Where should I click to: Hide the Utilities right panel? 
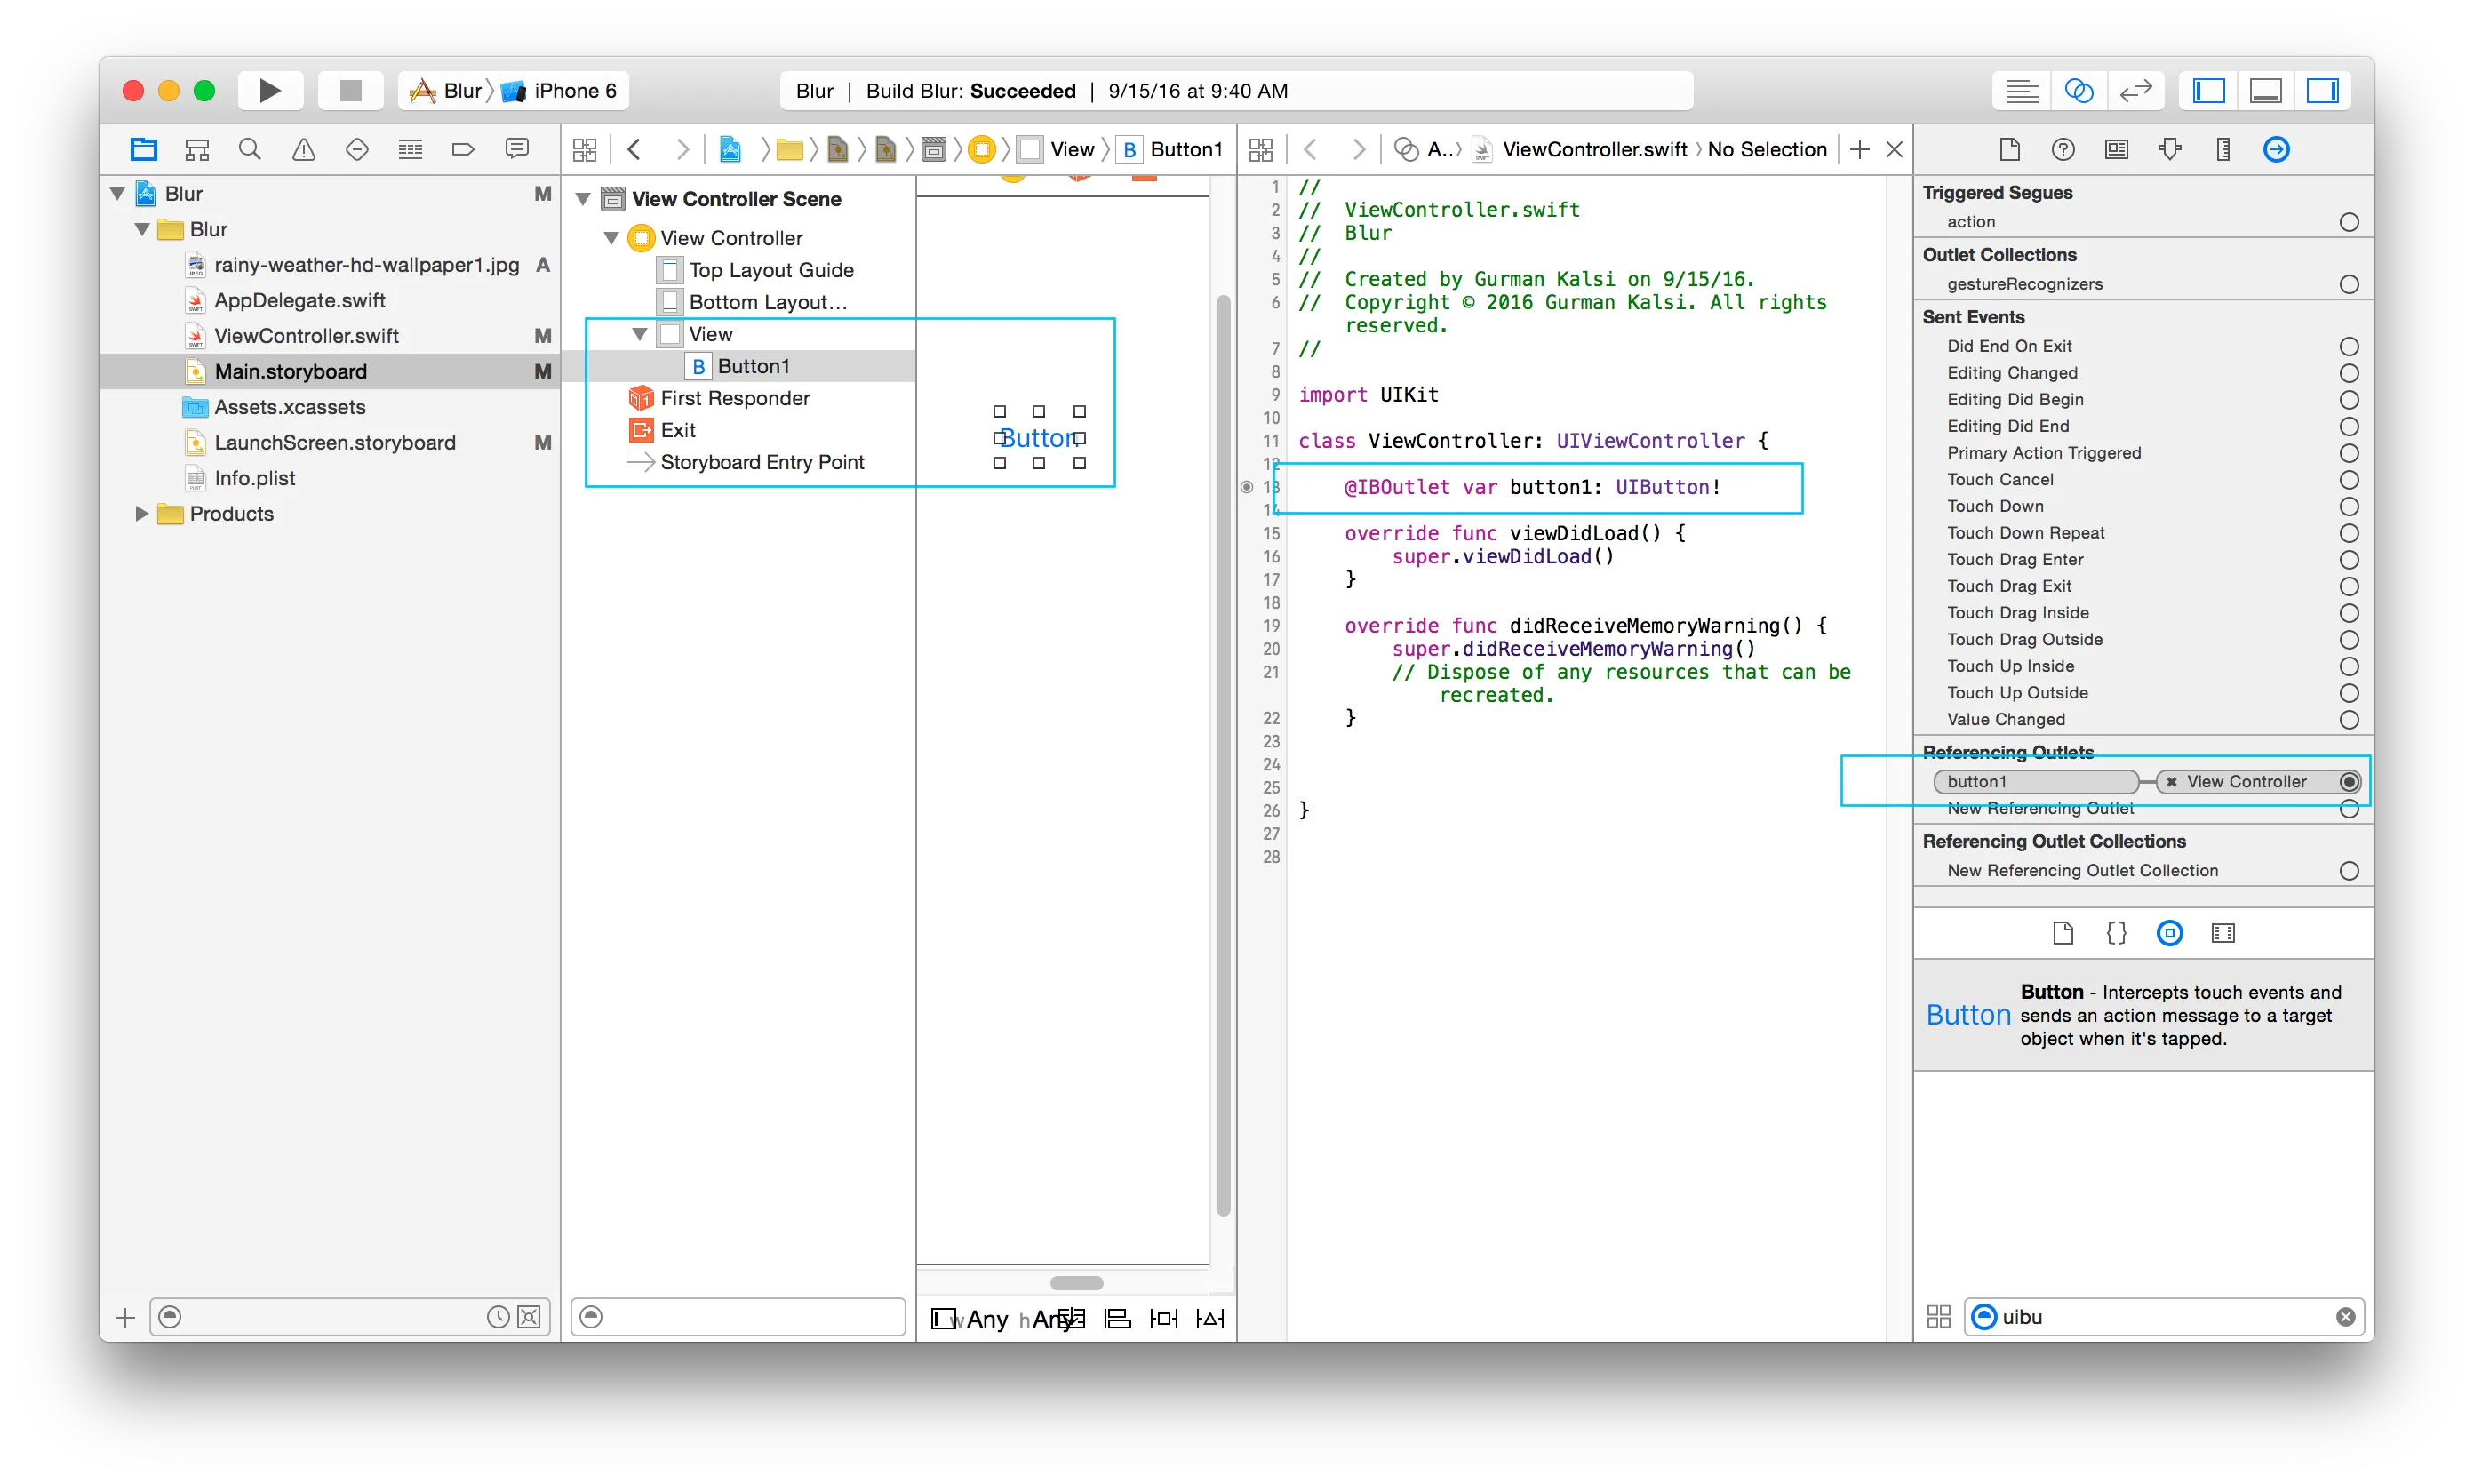point(2321,91)
